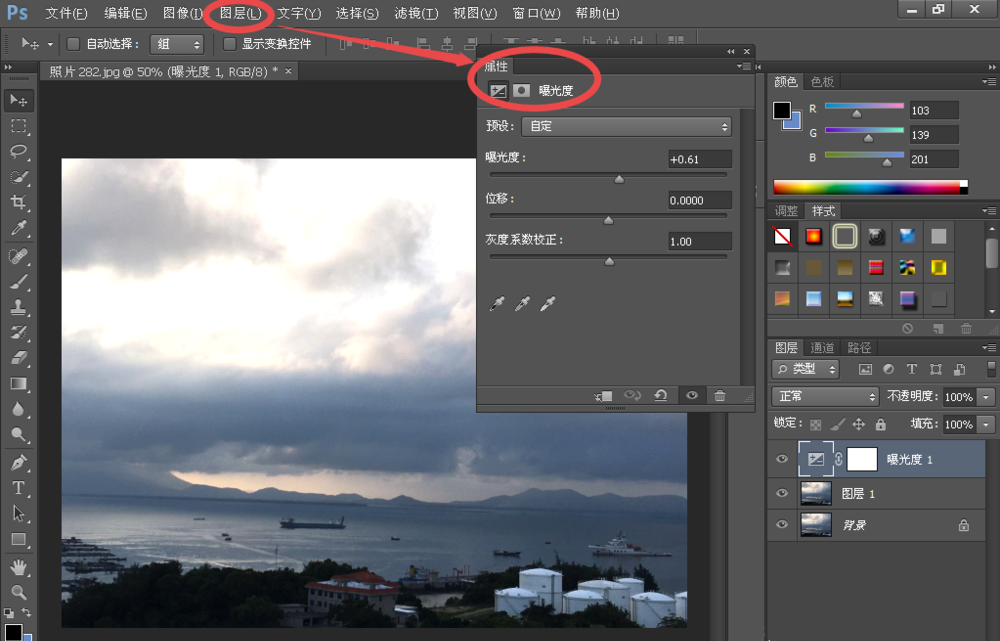Choose the Clone Stamp tool
The image size is (1000, 641).
18,307
